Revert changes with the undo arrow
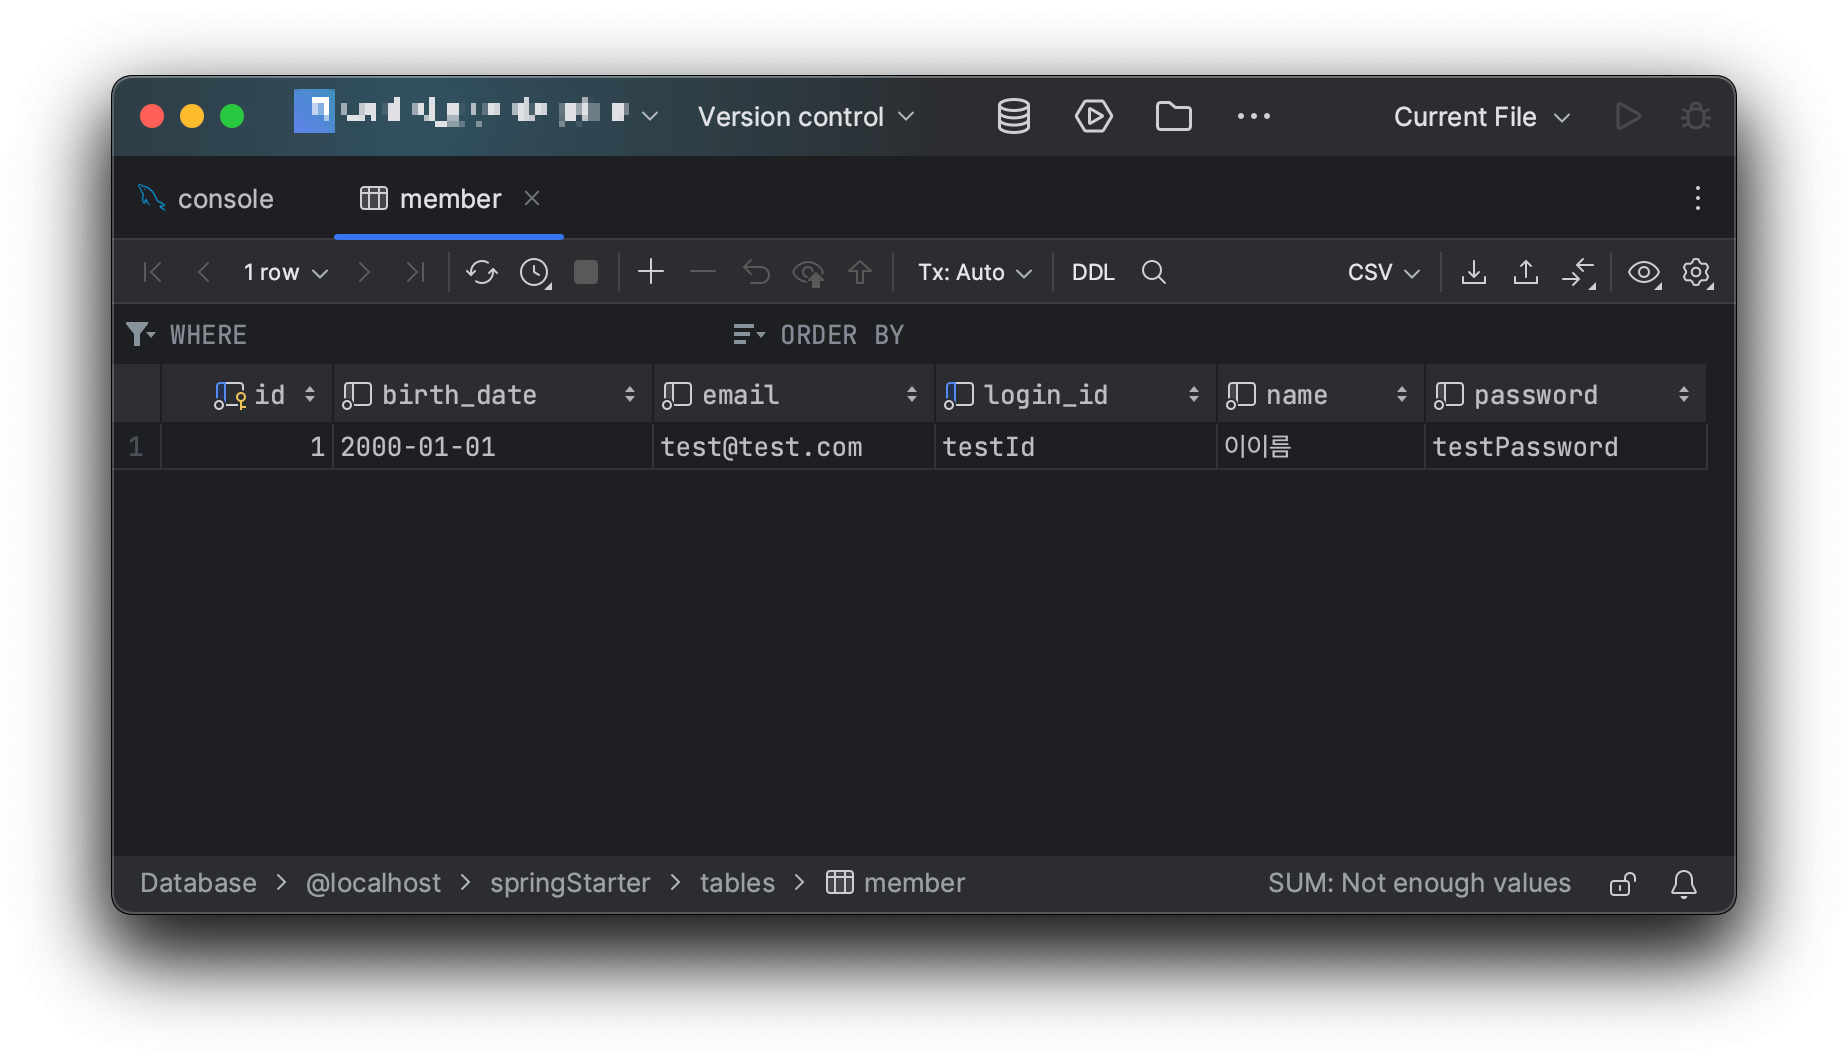 pyautogui.click(x=756, y=272)
